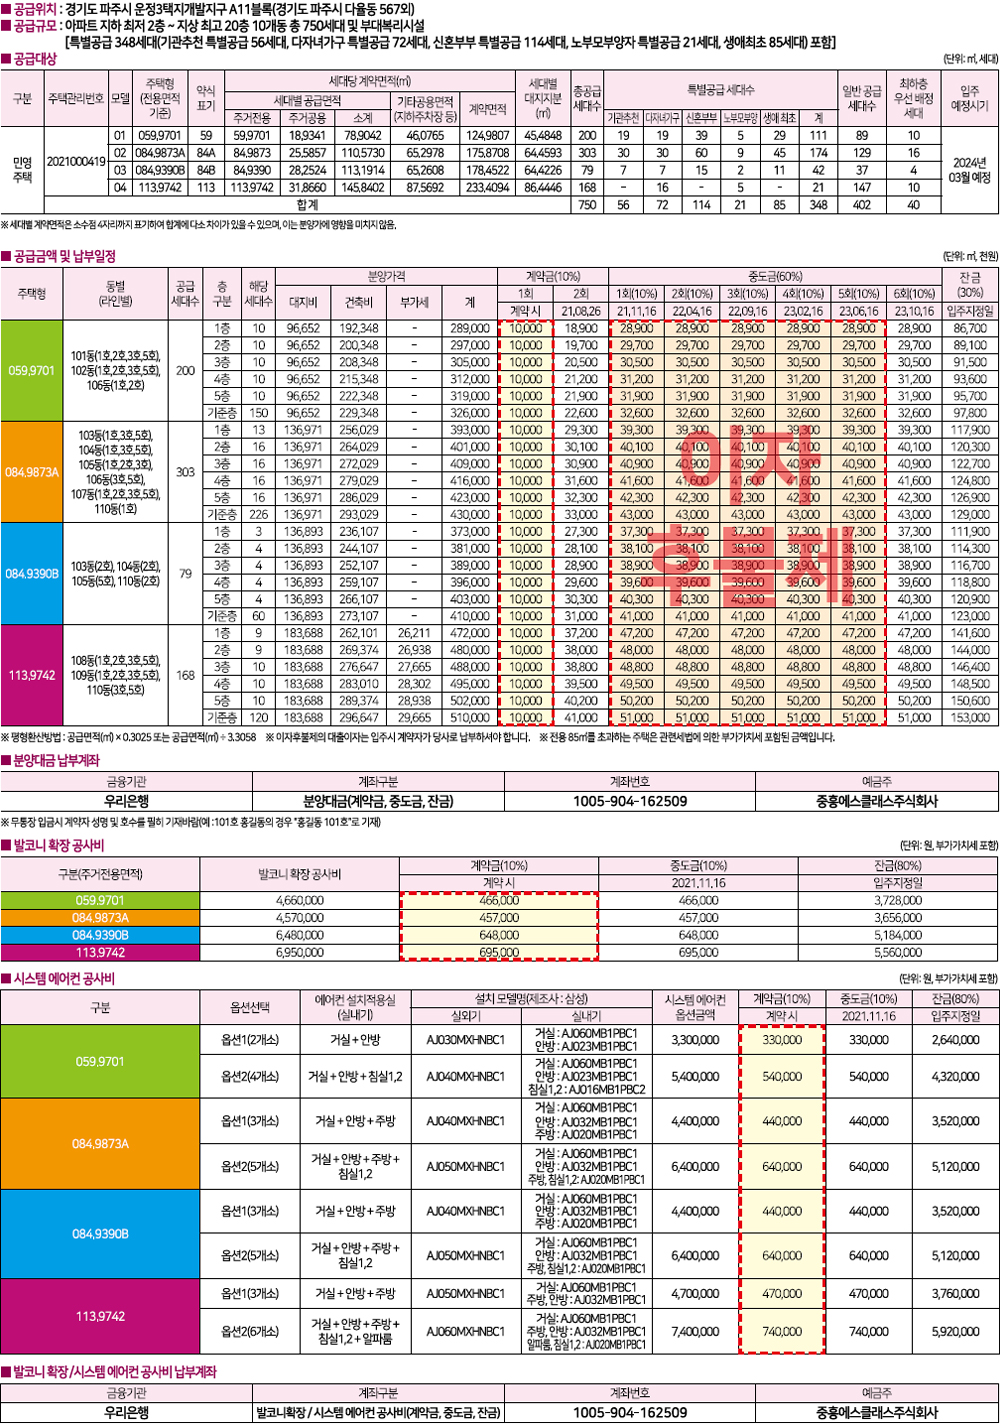Click building list starting '103동(2호), 104동(2호)'
Viewport: 1000px width, 1428px height.
click(x=116, y=573)
